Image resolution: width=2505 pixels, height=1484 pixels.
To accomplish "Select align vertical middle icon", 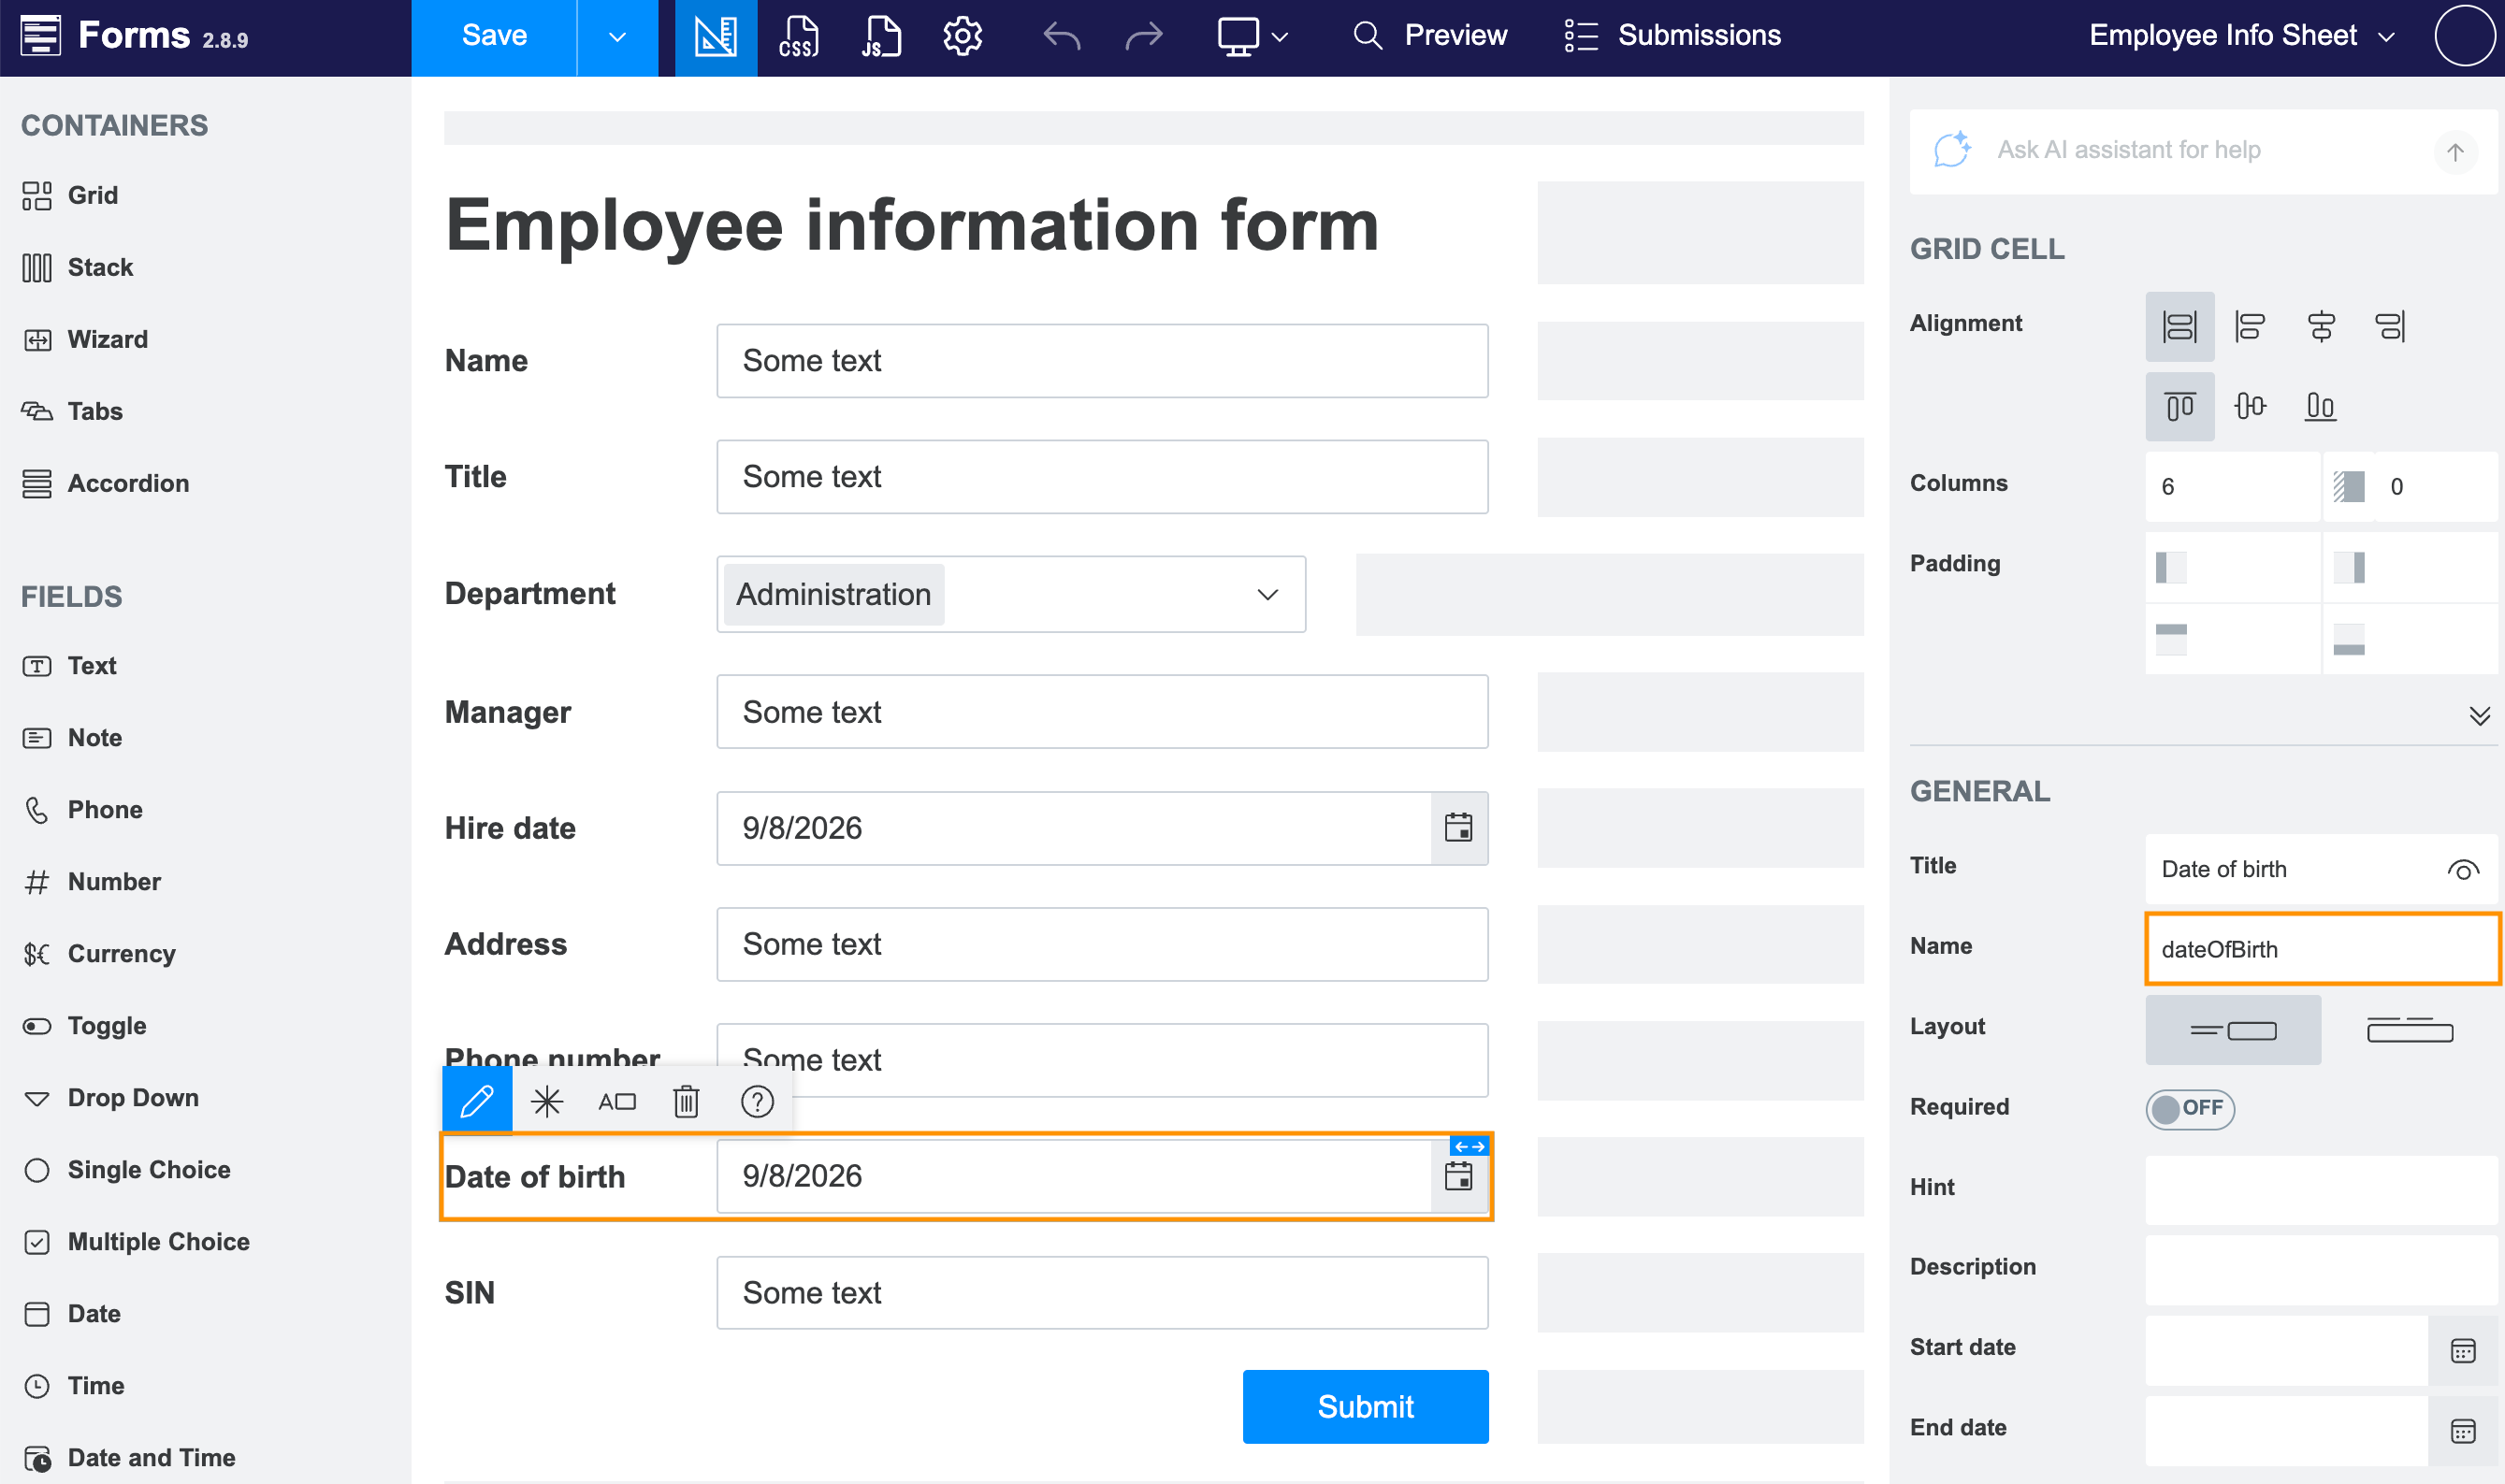I will tap(2250, 406).
